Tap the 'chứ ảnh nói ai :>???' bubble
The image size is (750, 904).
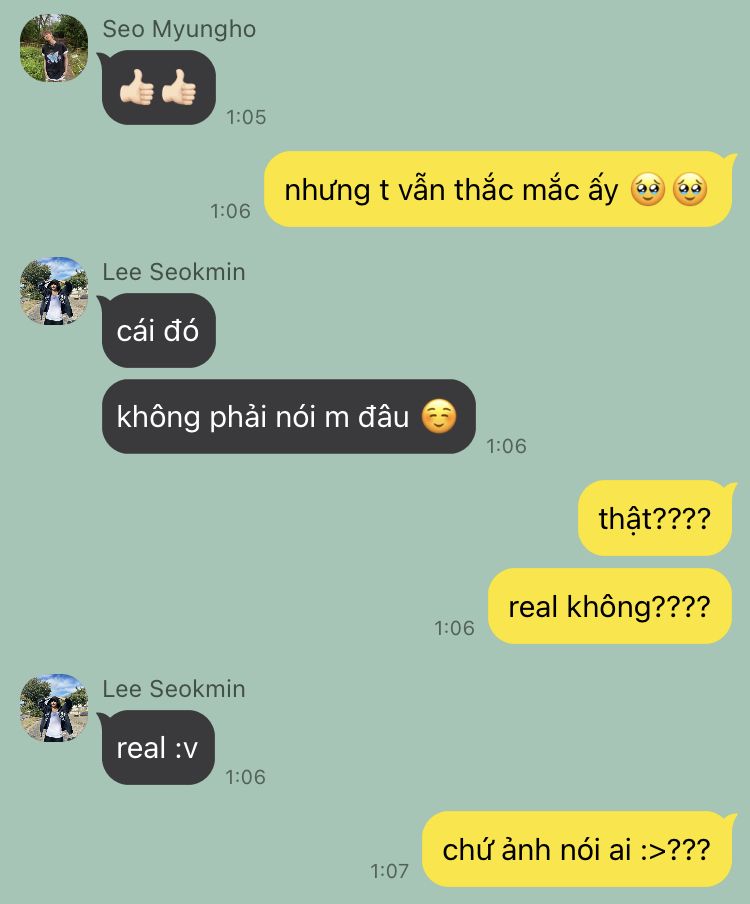coord(578,849)
